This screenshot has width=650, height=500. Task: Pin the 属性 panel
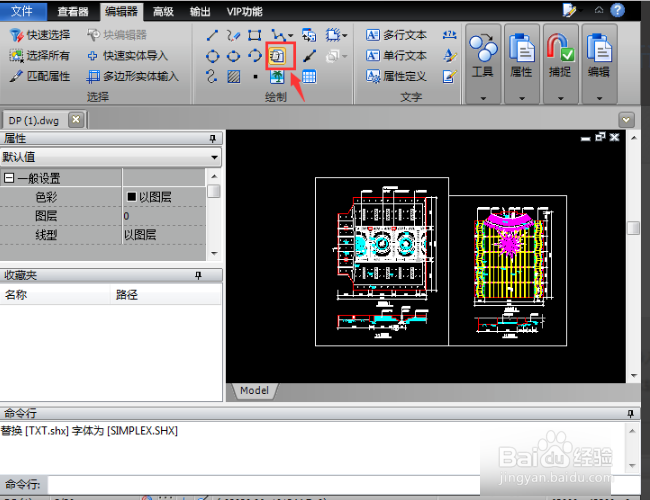click(x=213, y=138)
